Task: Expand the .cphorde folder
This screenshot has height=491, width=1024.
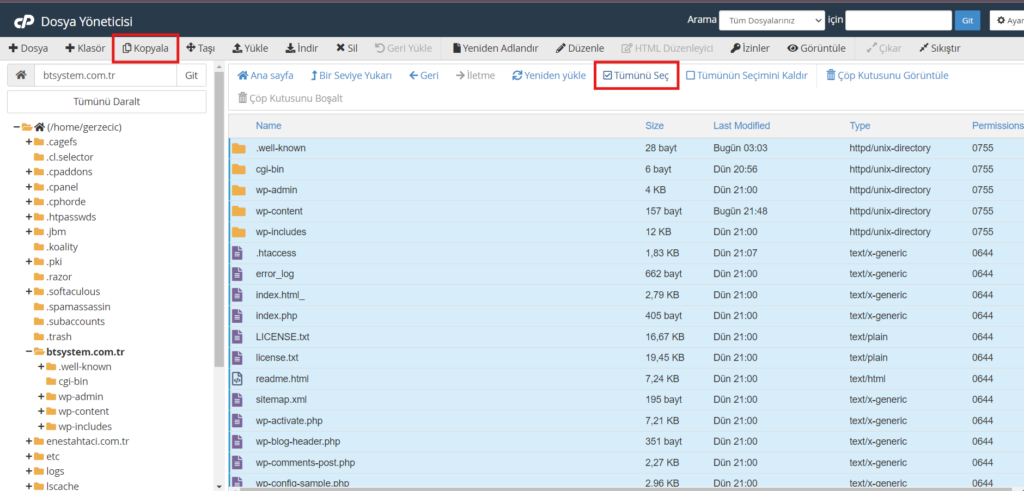Action: click(x=29, y=202)
